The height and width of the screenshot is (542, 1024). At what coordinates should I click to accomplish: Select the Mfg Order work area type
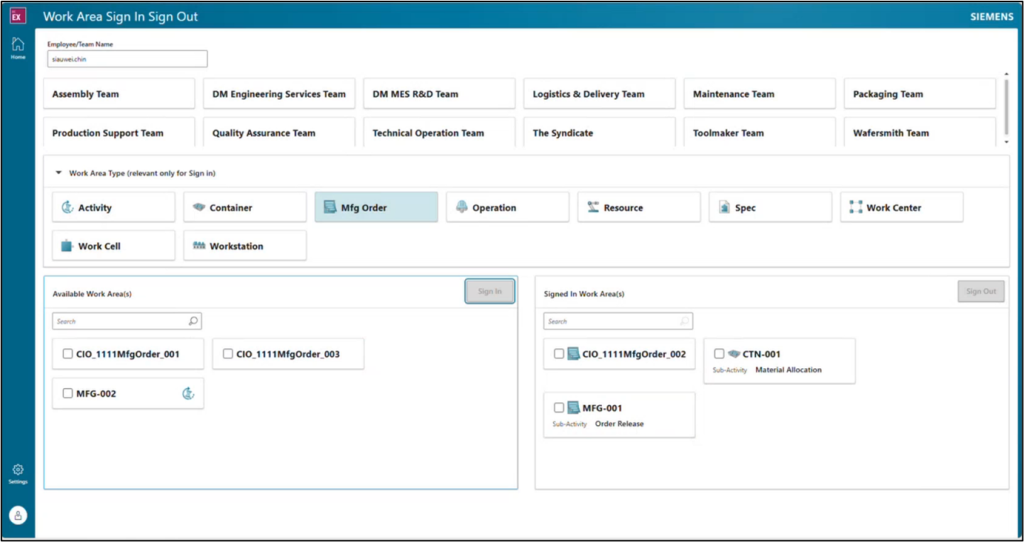tap(376, 207)
